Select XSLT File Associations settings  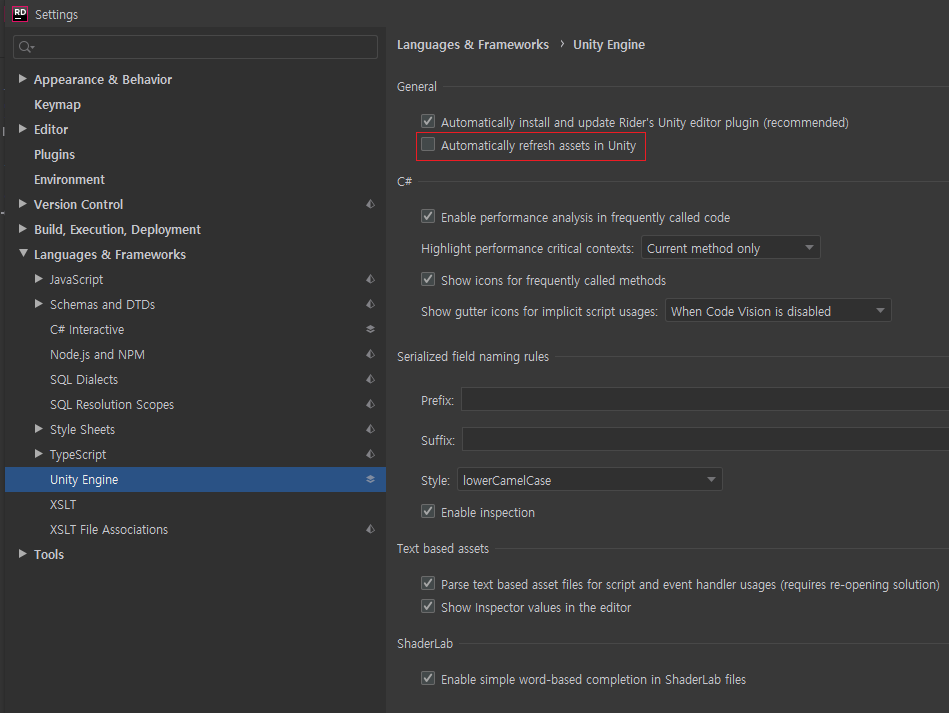point(109,530)
